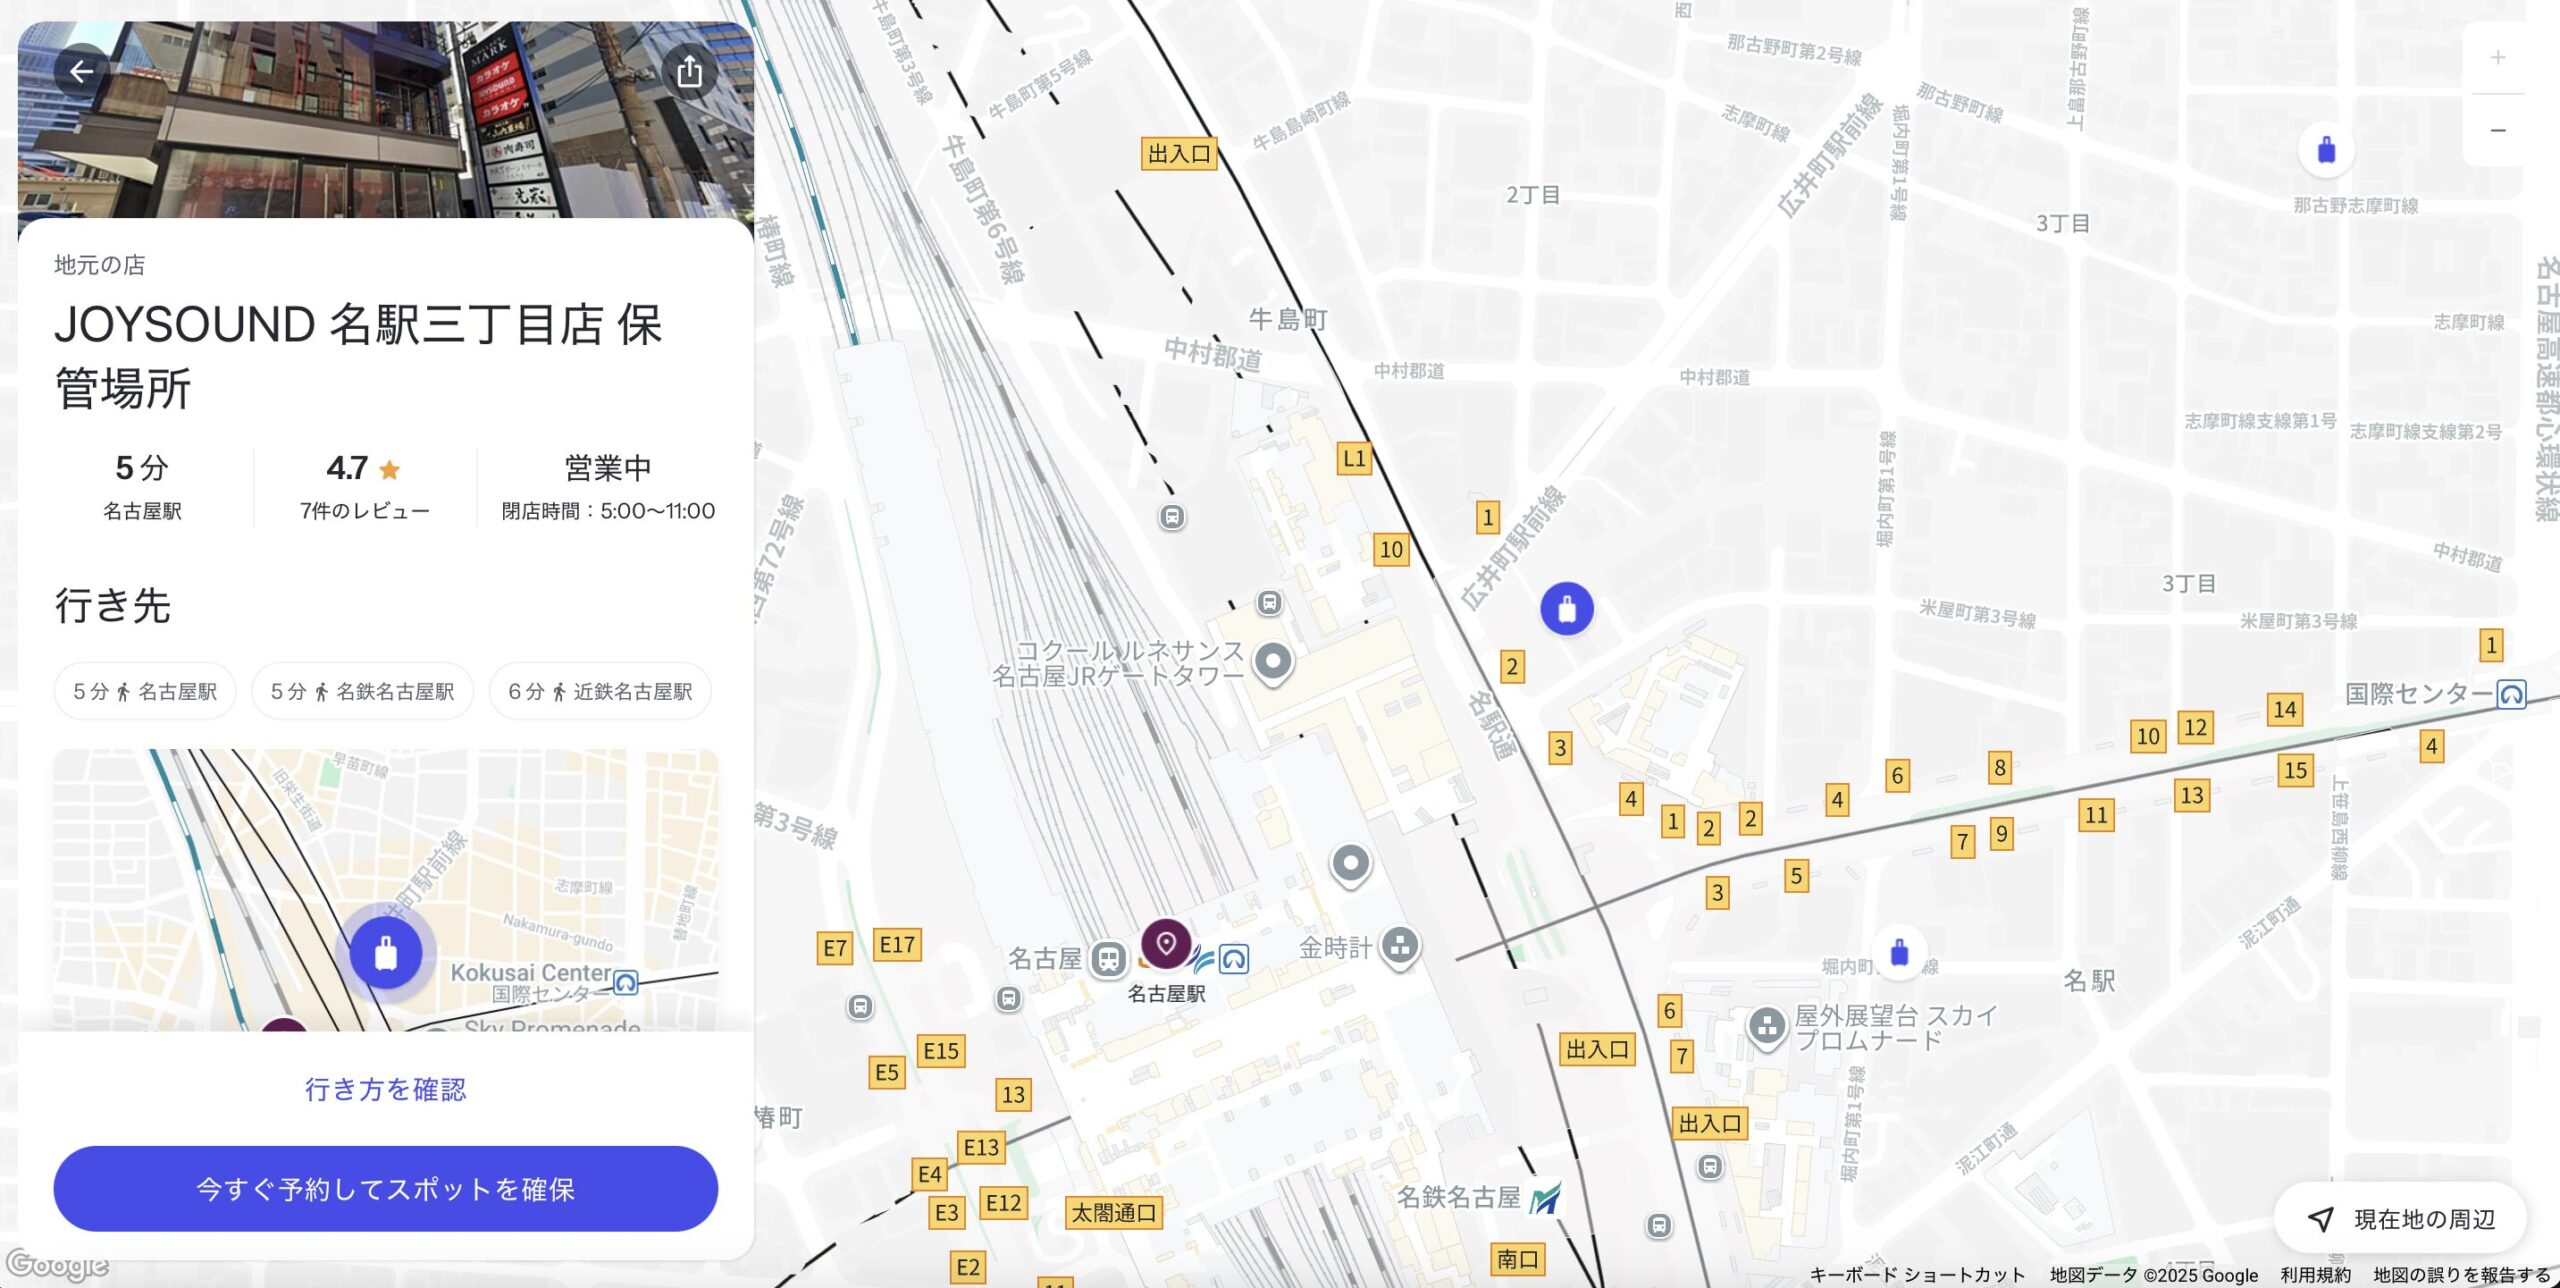
Task: Click the 現在地の周辺 button
Action: click(2400, 1219)
